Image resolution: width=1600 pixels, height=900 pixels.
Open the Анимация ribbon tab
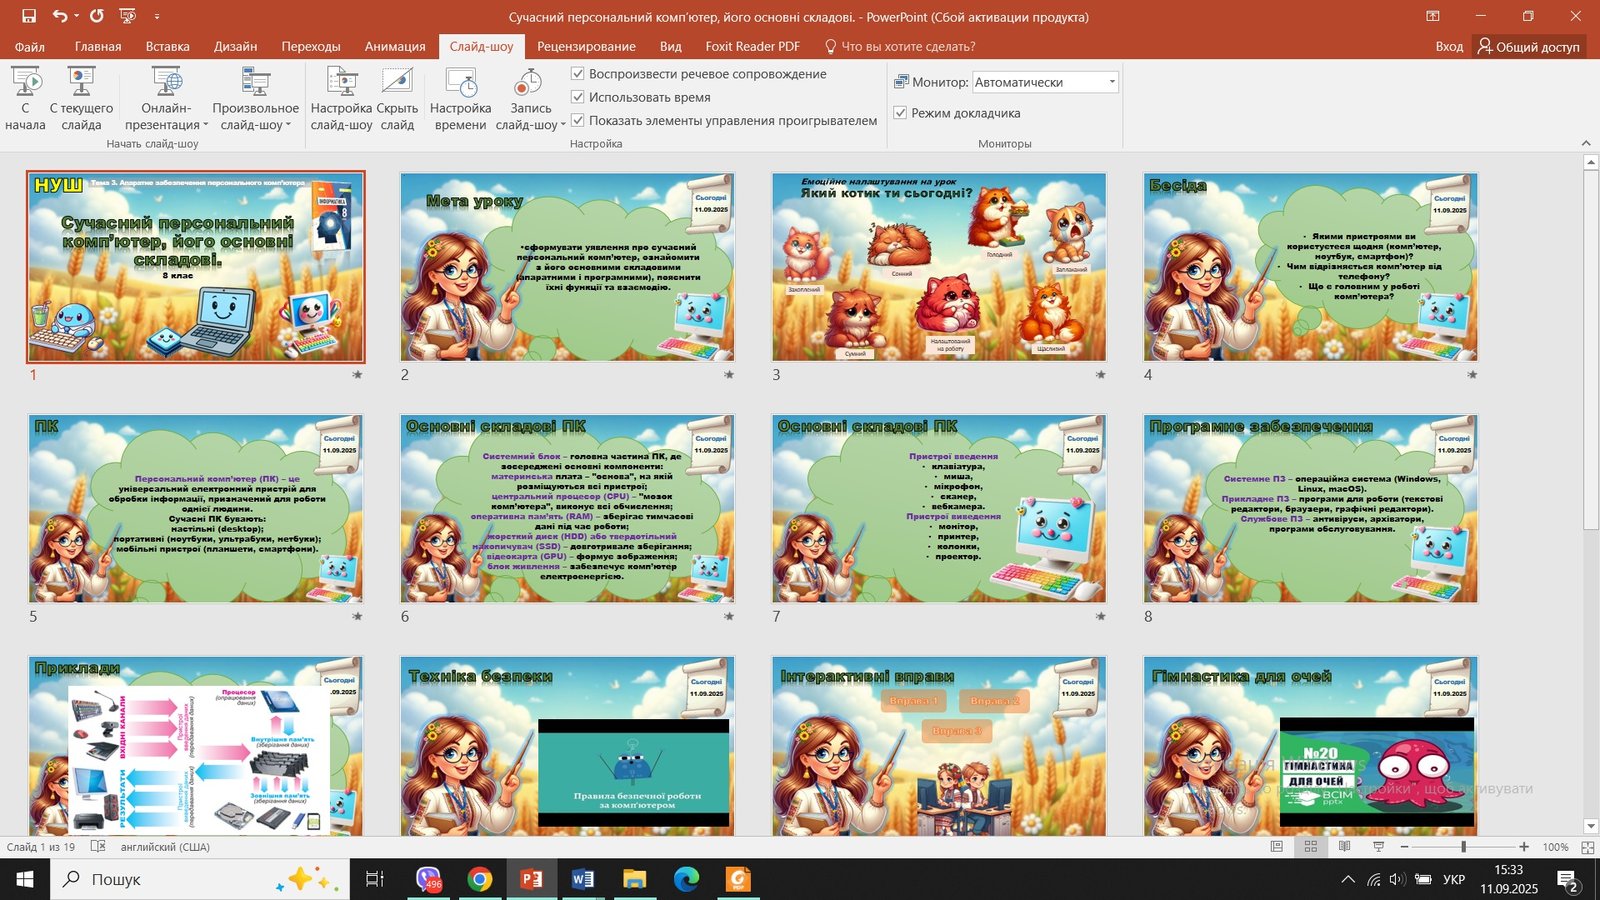(394, 46)
